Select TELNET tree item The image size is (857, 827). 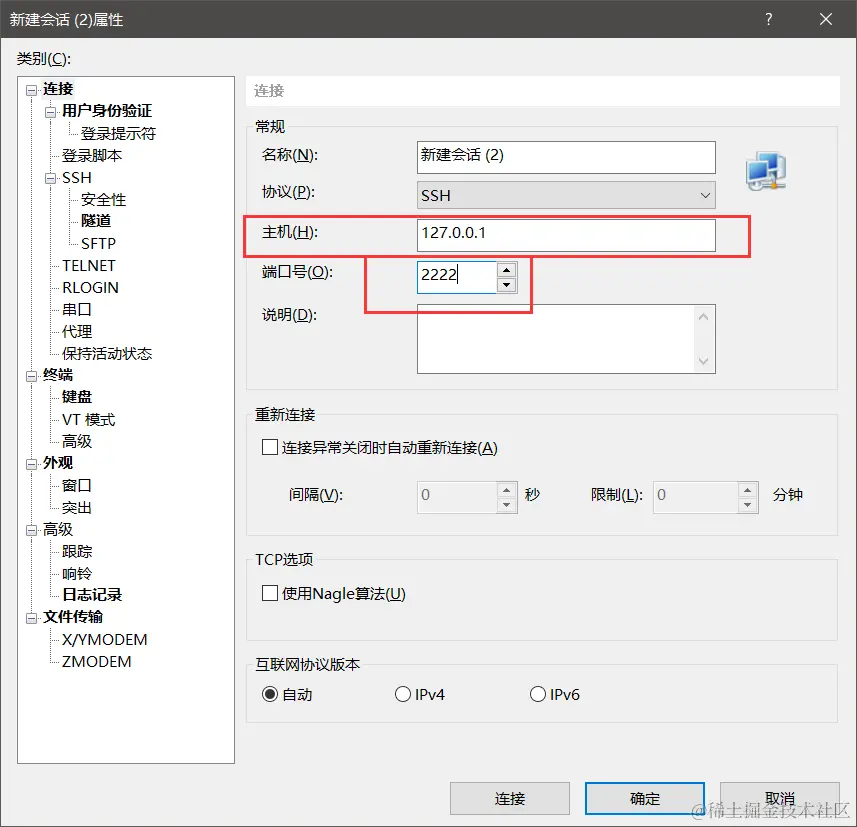(89, 266)
